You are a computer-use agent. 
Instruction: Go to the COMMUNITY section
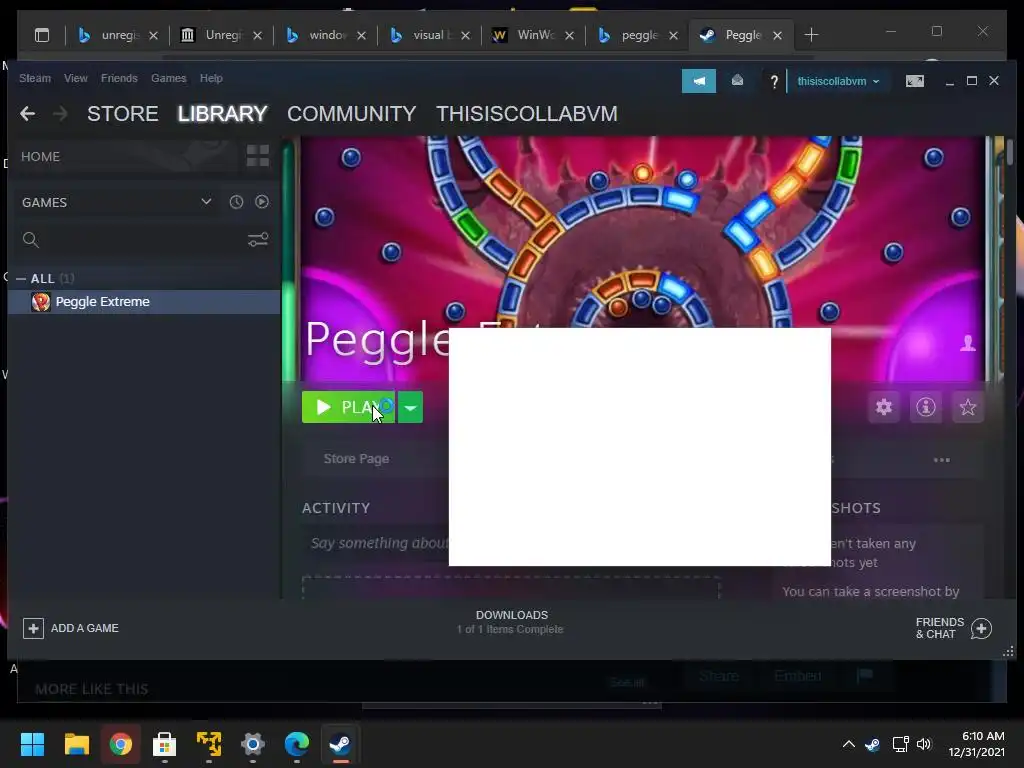pos(351,114)
